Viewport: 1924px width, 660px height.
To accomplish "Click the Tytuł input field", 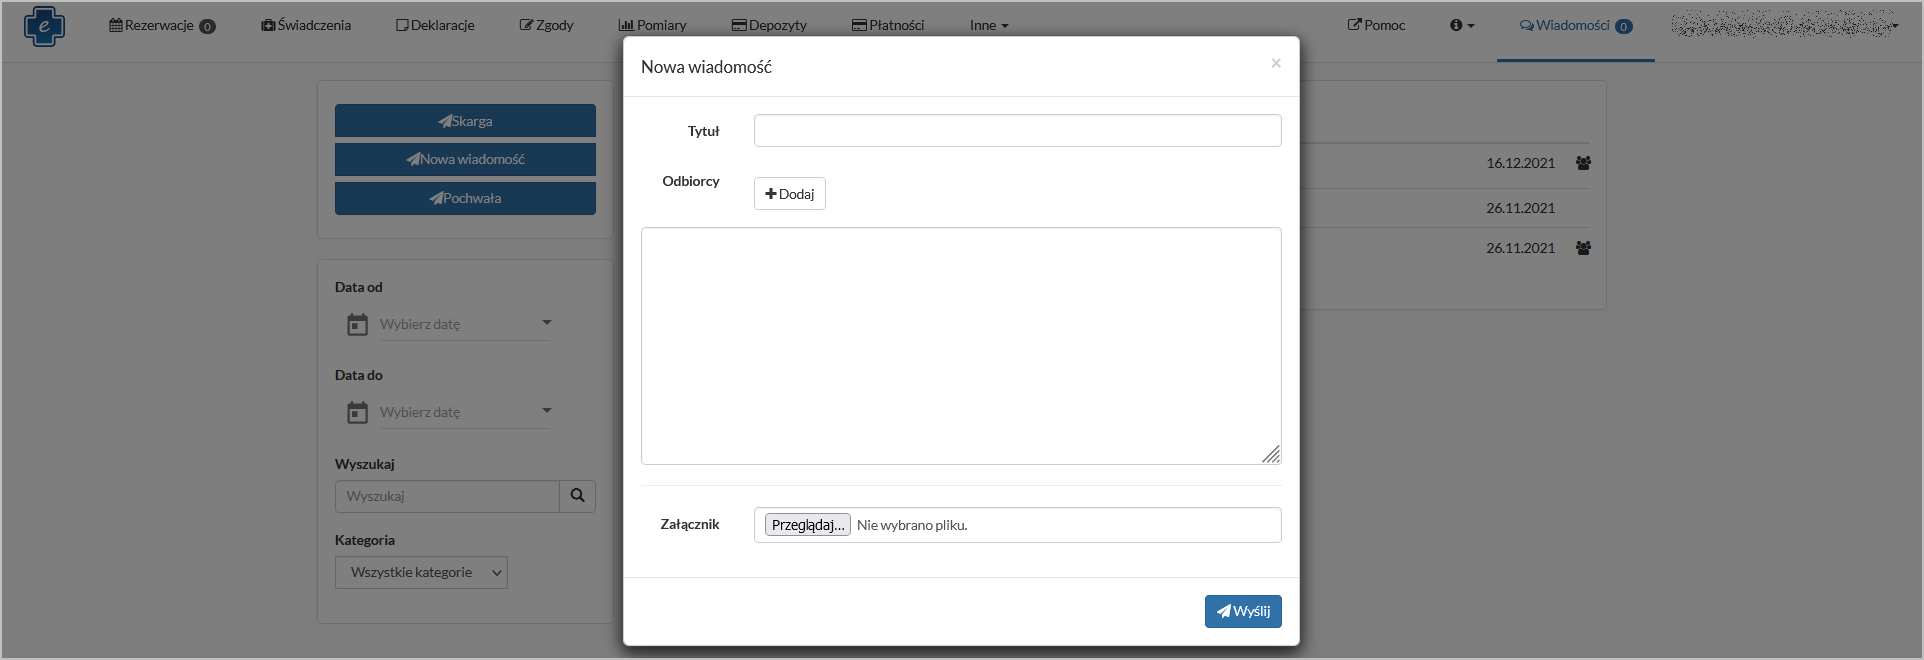I will click(x=1017, y=131).
